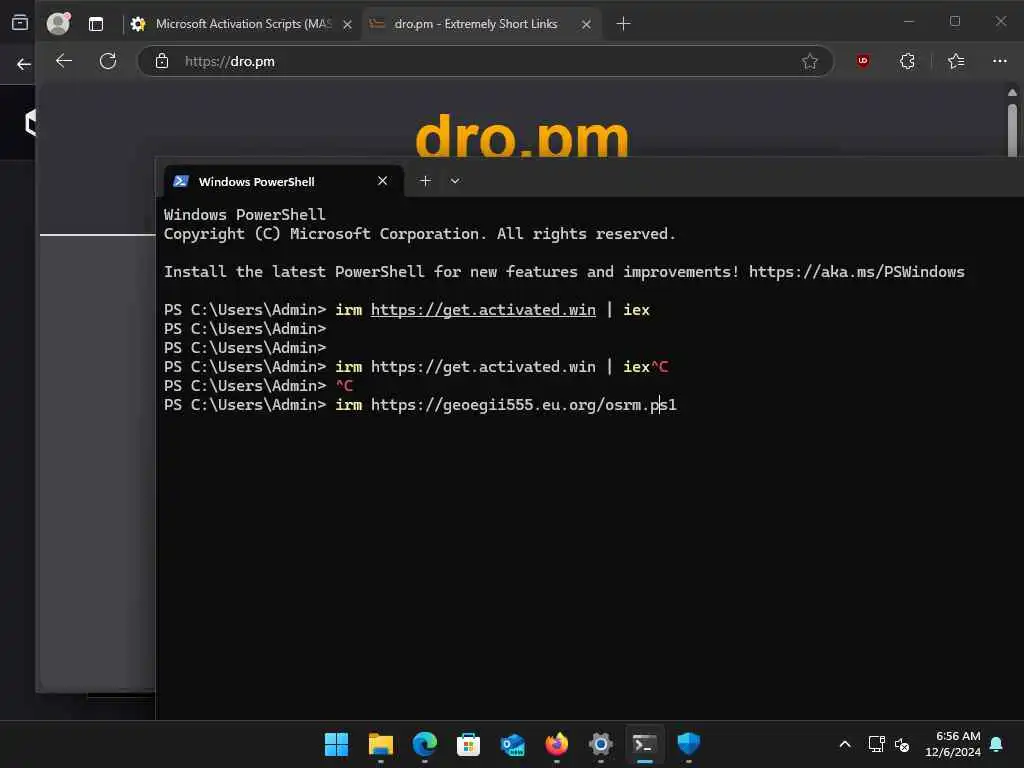The image size is (1024, 768).
Task: Click the dro.pm orange heading
Action: pyautogui.click(x=522, y=136)
